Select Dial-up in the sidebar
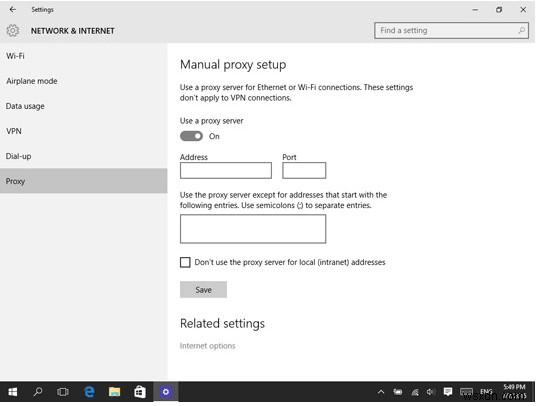This screenshot has height=406, width=536. click(83, 156)
